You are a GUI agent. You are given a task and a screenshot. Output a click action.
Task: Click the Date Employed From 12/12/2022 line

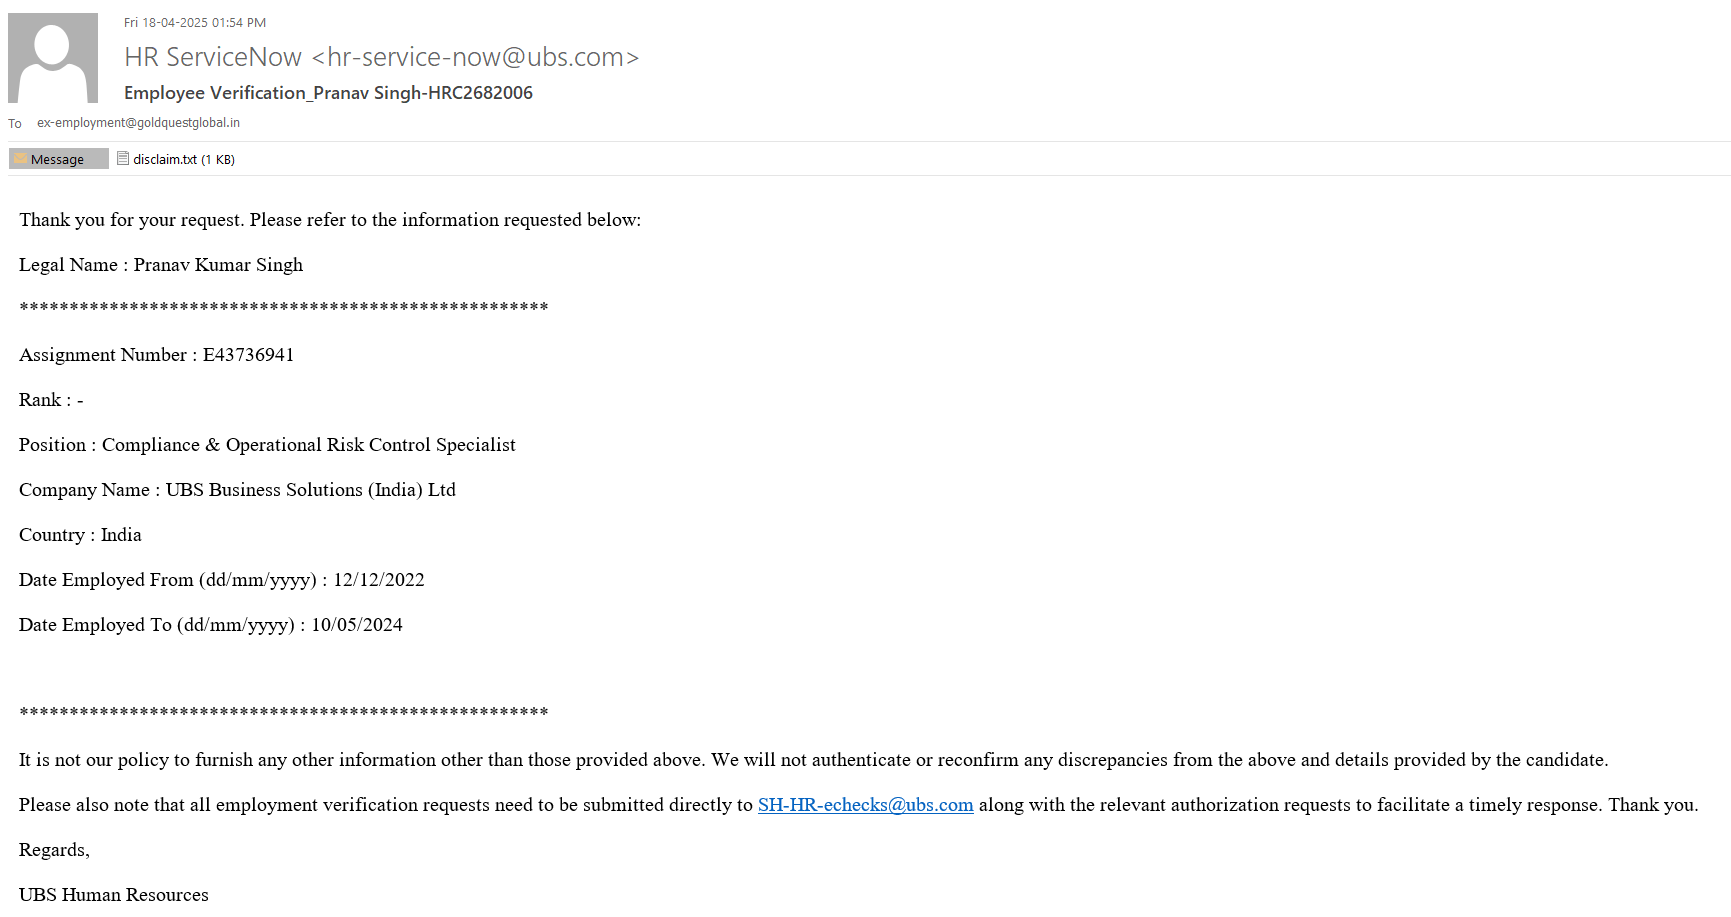pyautogui.click(x=221, y=580)
